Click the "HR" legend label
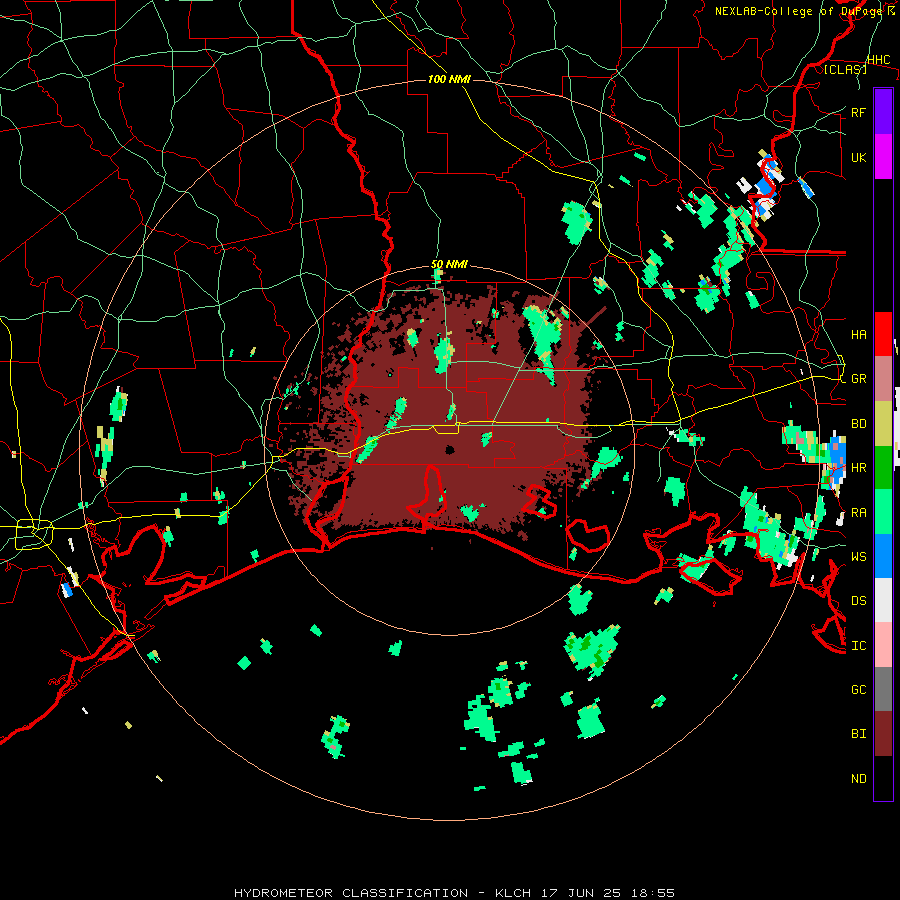 point(858,468)
